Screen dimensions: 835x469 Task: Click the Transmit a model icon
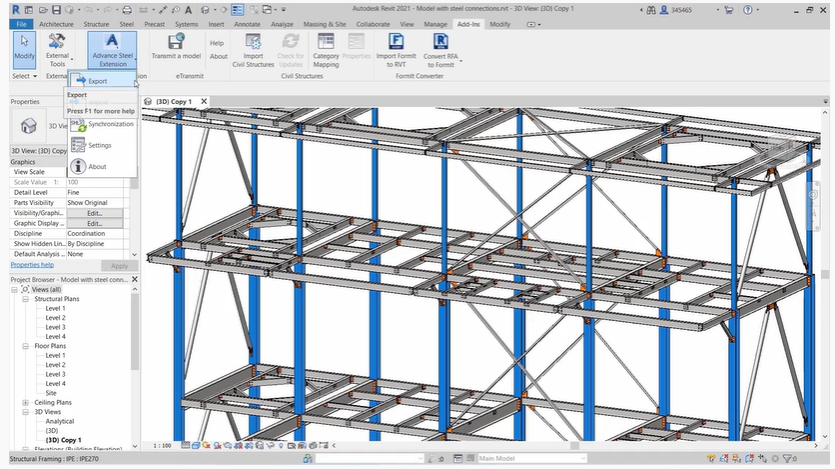176,46
